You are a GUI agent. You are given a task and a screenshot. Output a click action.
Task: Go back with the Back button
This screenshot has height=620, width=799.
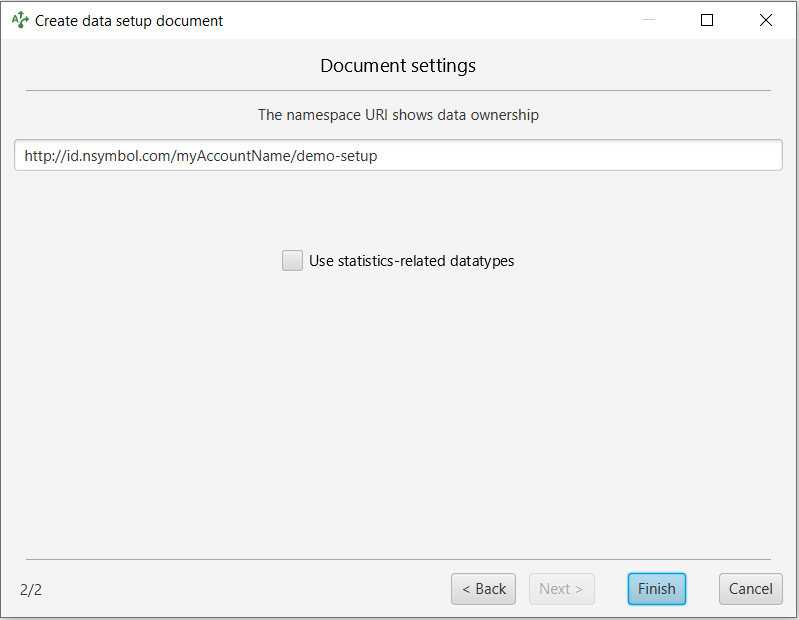(483, 589)
